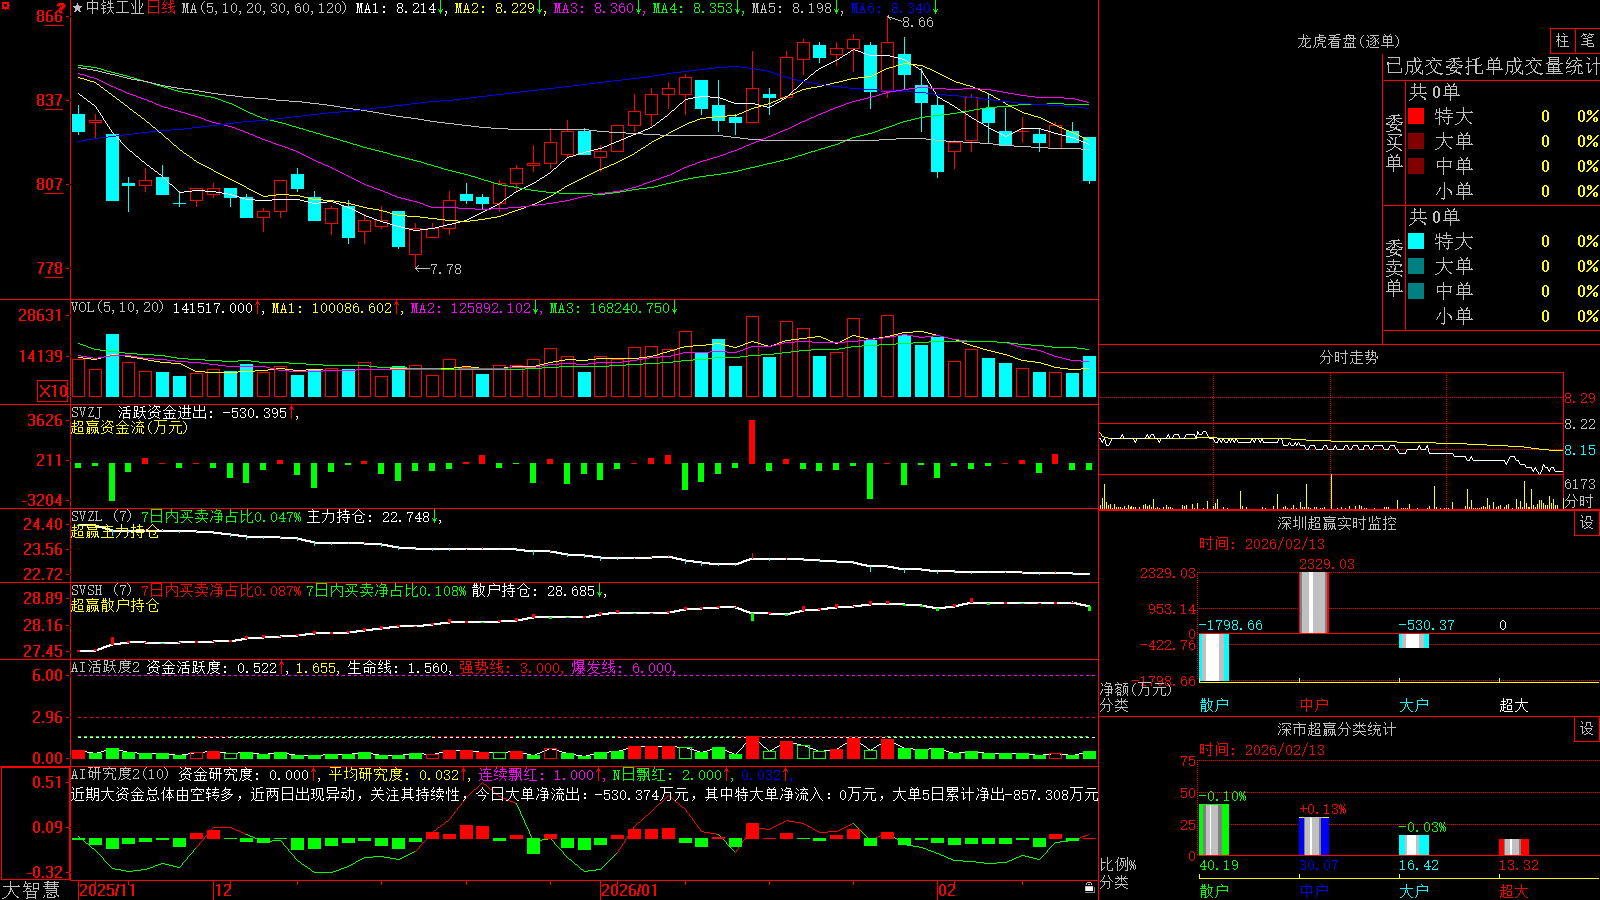The width and height of the screenshot is (1600, 900).
Task: Click the 超赢散户持仓 yellow label
Action: 115,605
